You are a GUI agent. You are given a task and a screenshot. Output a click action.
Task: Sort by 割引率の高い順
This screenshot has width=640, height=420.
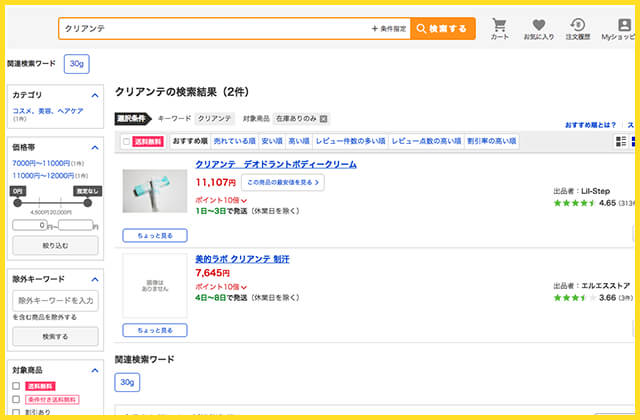[492, 141]
